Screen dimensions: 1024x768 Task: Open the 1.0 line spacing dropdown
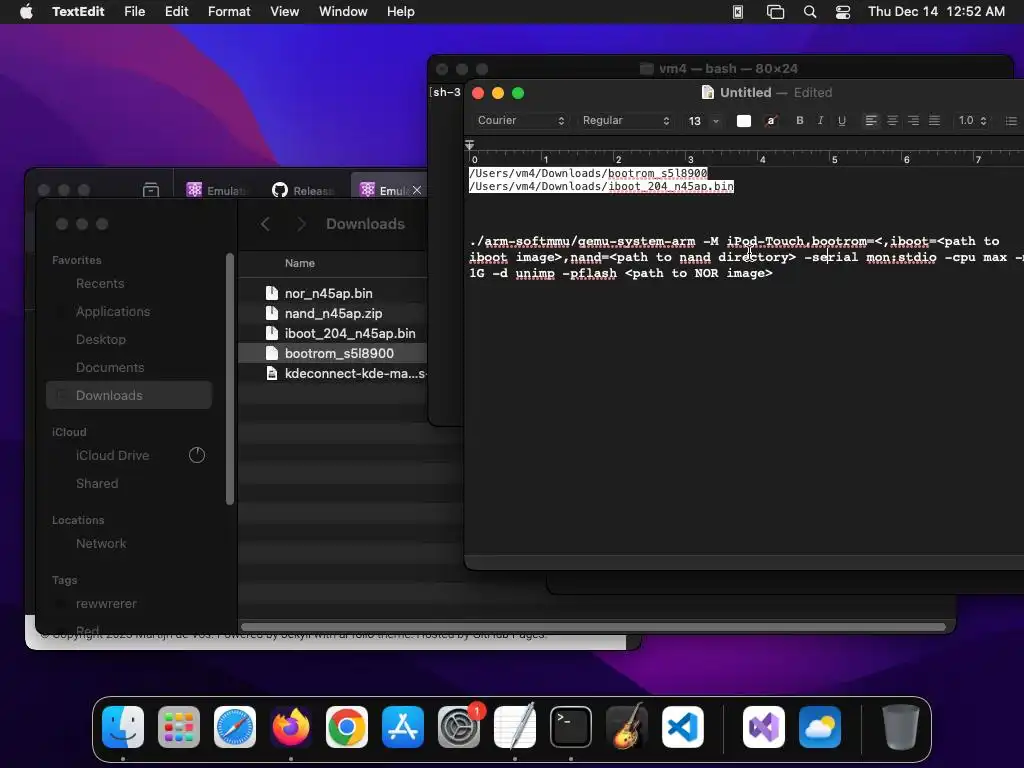972,121
